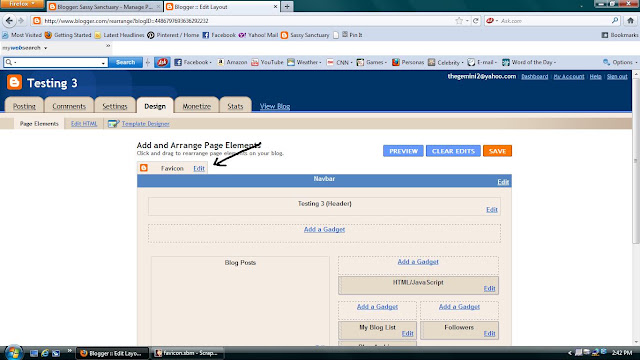Switch to the Comments tab
This screenshot has height=360, width=640.
69,106
